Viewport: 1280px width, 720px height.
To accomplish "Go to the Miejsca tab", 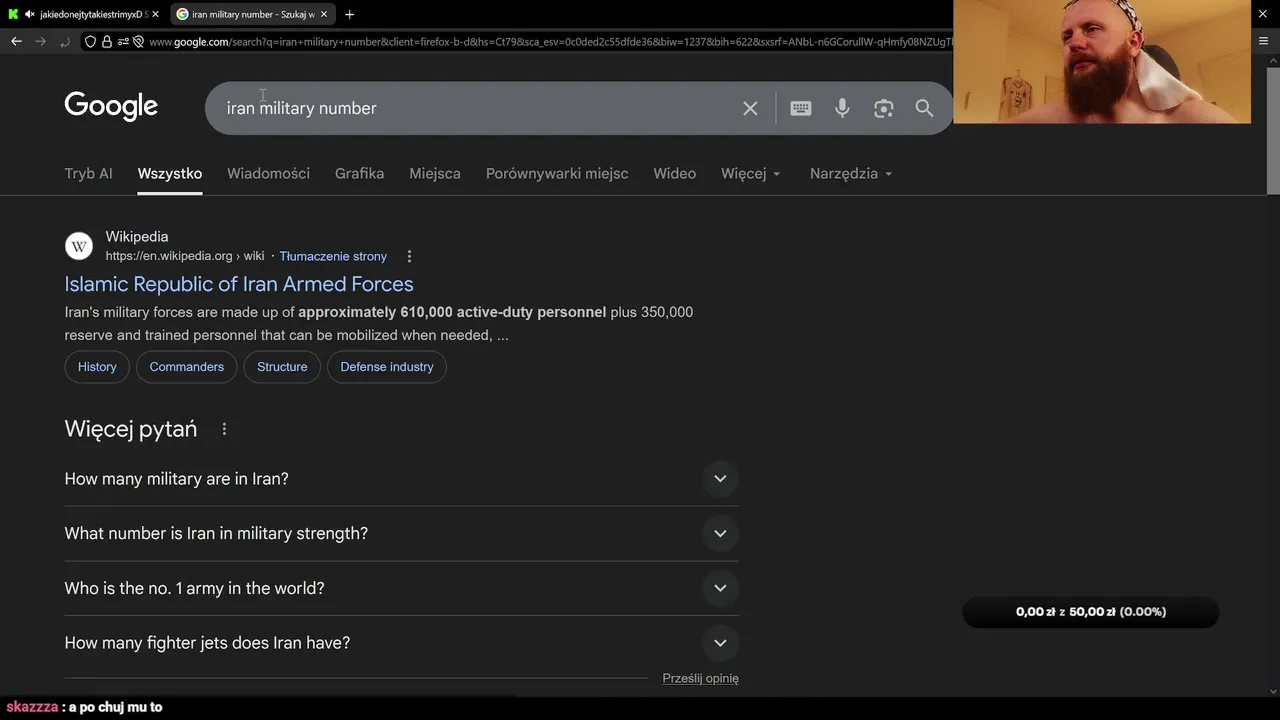I will pyautogui.click(x=435, y=173).
